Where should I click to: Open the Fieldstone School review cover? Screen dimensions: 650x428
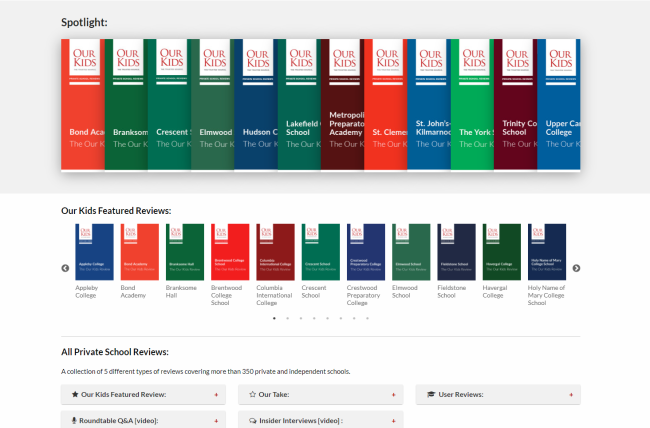click(x=456, y=252)
